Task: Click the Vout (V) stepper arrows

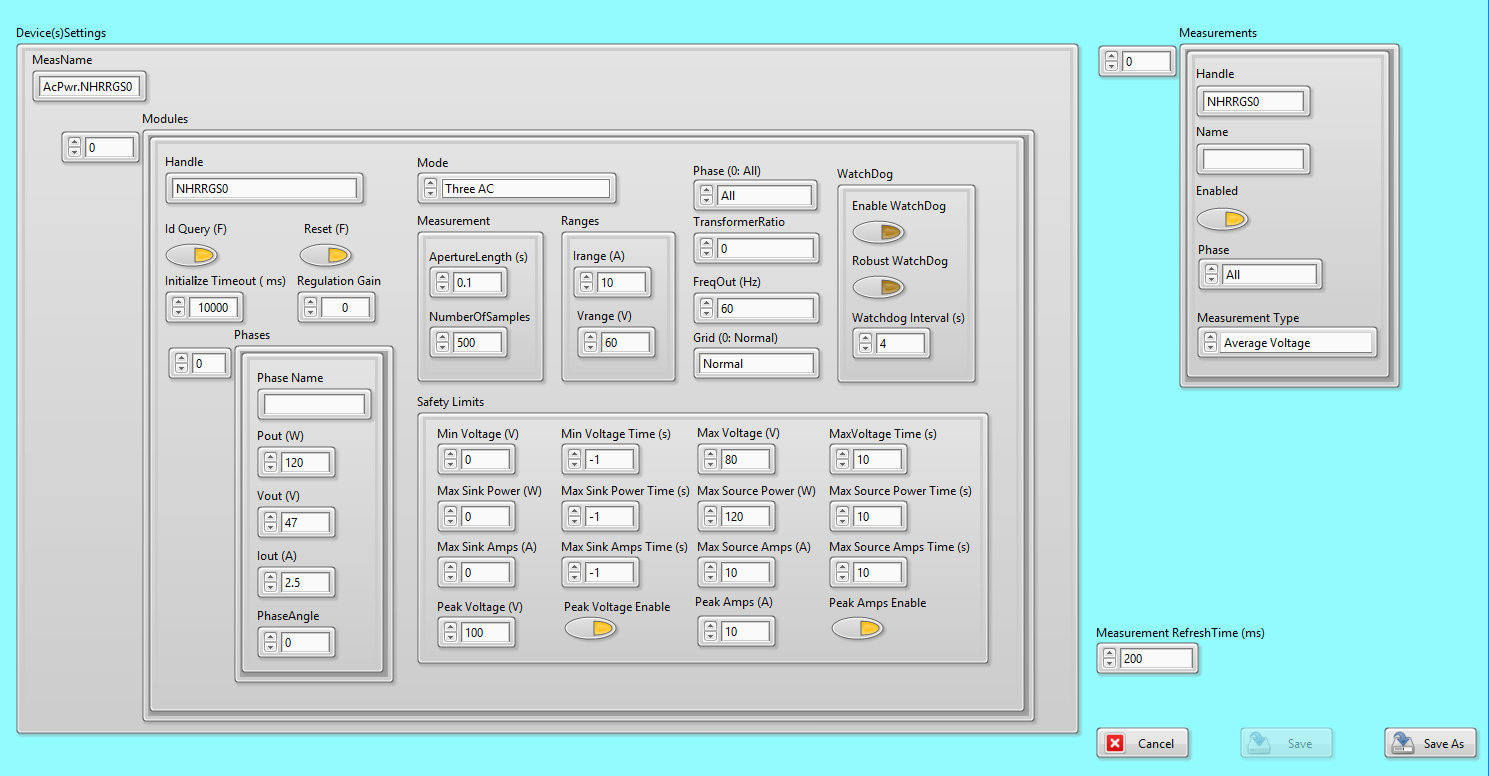Action: [x=270, y=522]
